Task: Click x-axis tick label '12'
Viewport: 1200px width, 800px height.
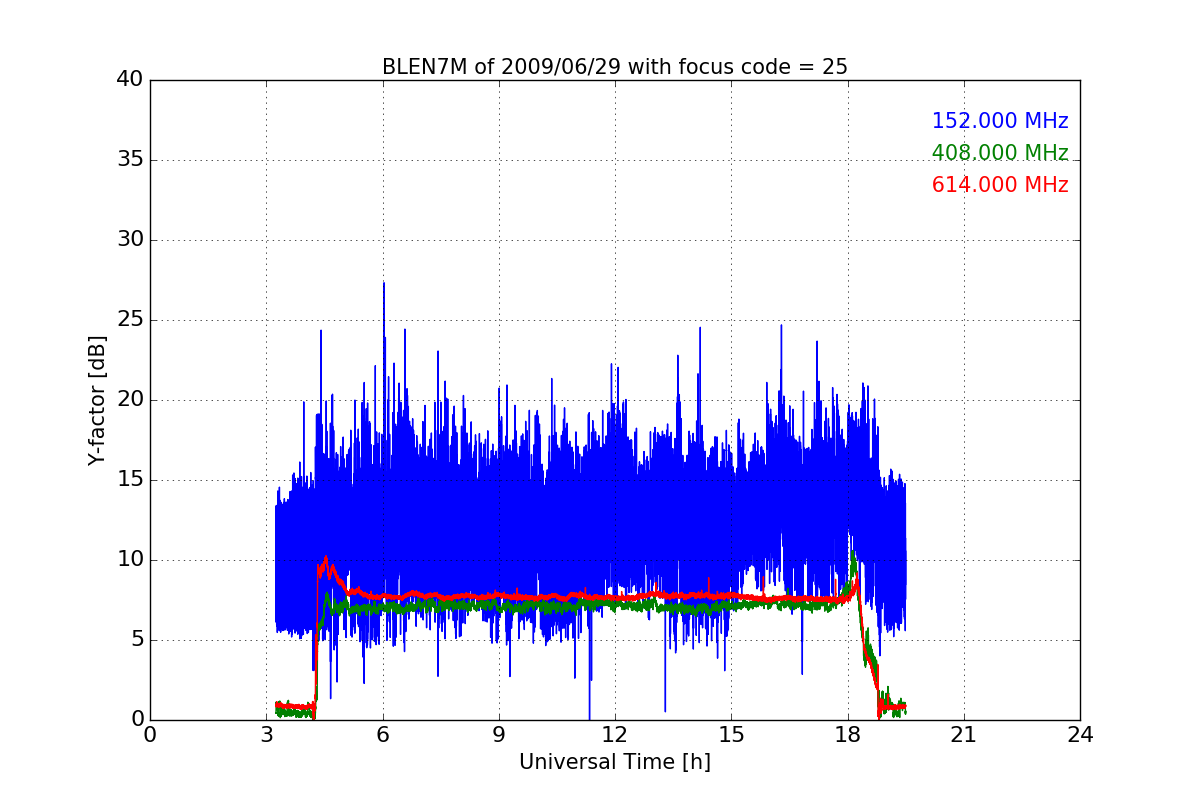Action: (615, 735)
